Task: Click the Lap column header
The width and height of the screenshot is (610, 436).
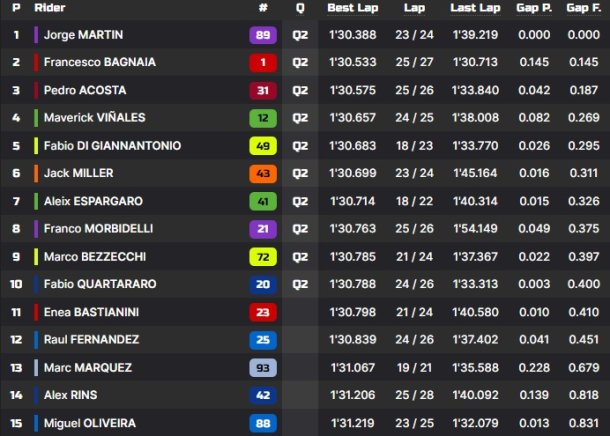Action: pyautogui.click(x=414, y=8)
